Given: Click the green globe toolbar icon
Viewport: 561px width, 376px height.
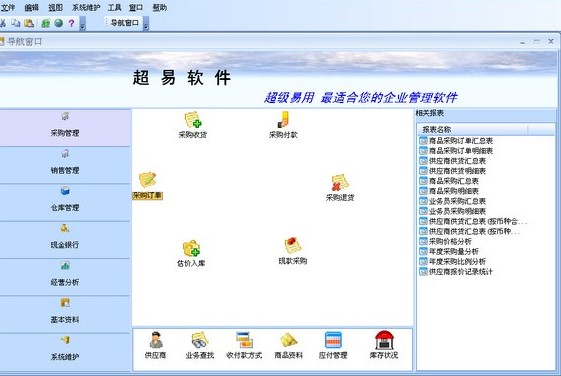Looking at the screenshot, I should [59, 23].
